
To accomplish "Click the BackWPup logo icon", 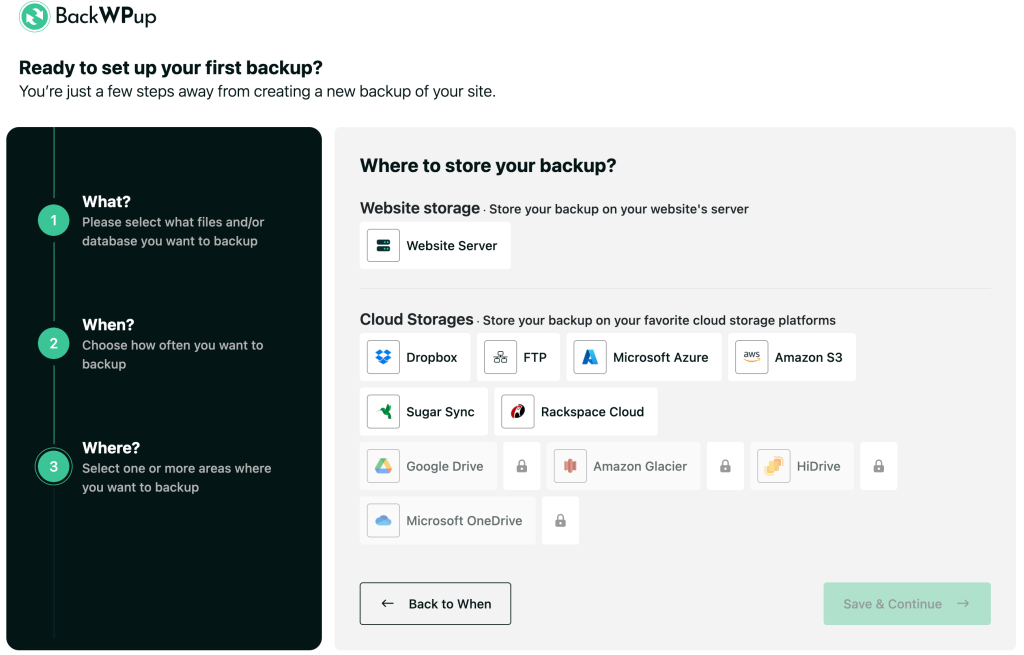I will [35, 16].
